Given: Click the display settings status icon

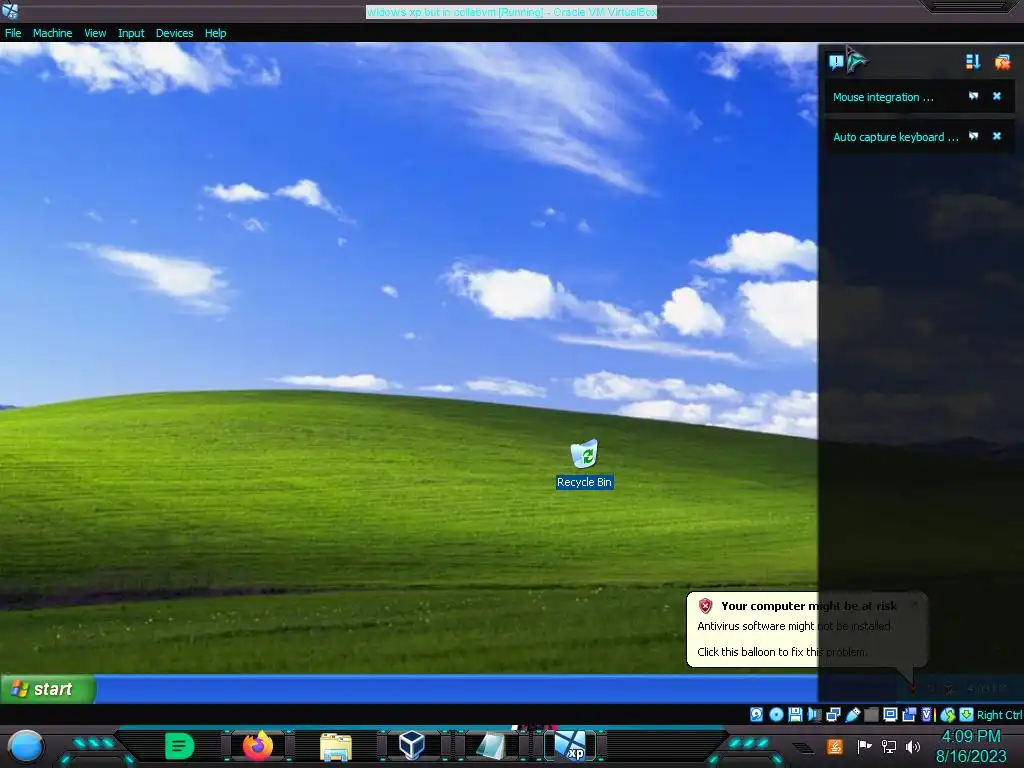Looking at the screenshot, I should click(x=890, y=714).
